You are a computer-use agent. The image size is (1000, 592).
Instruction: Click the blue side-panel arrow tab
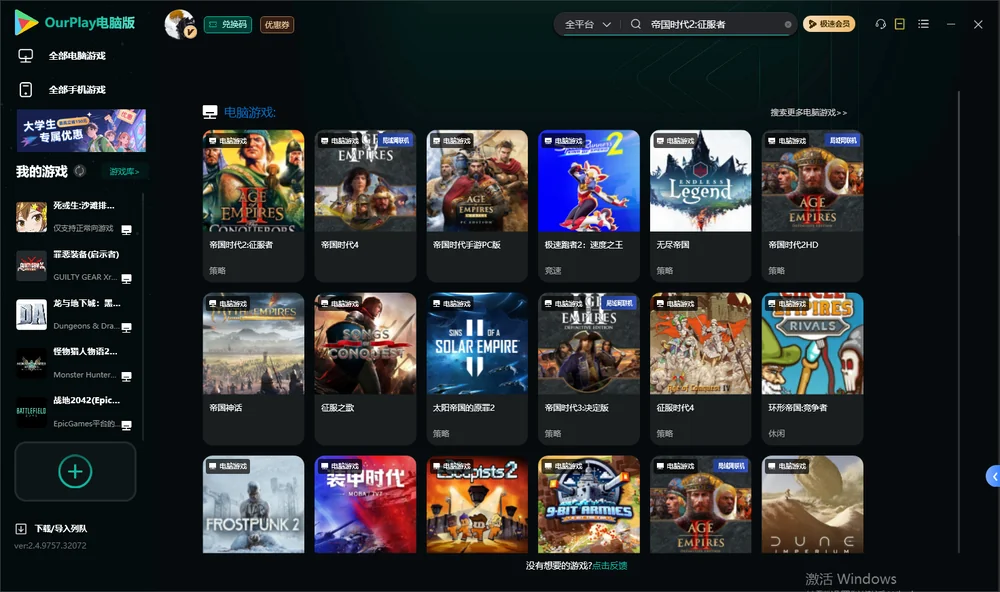[993, 477]
